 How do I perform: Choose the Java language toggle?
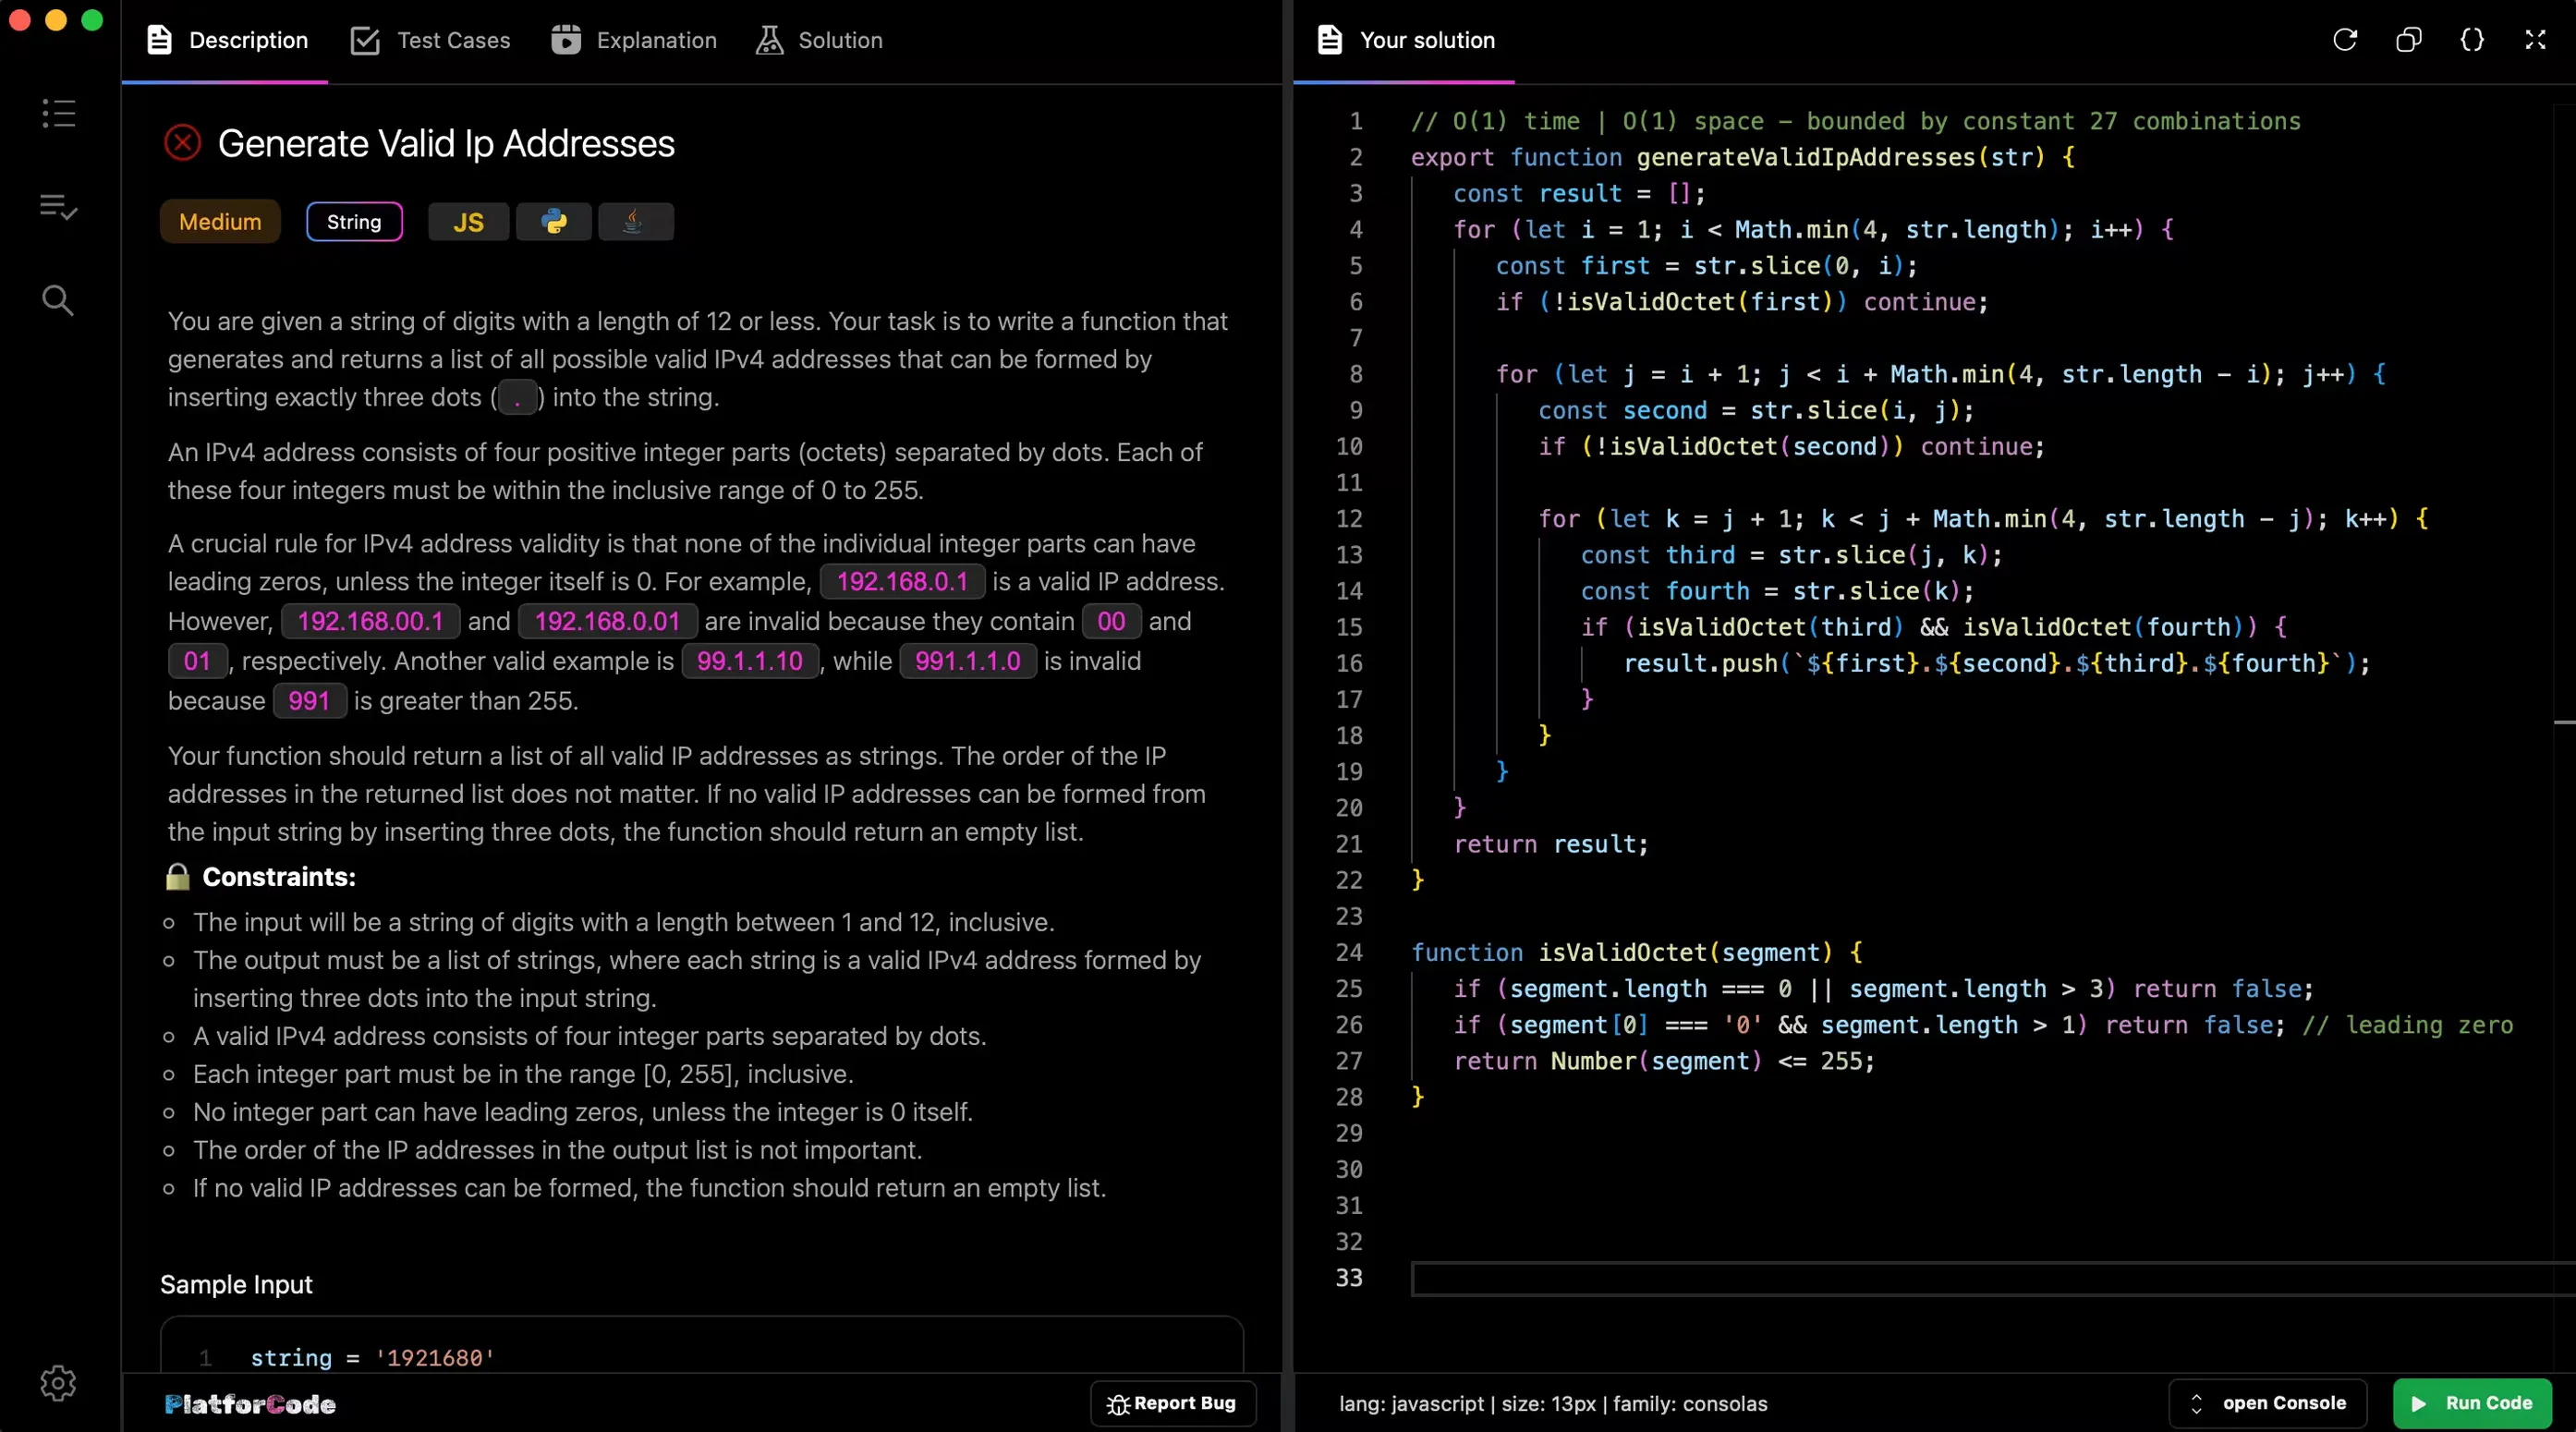634,222
